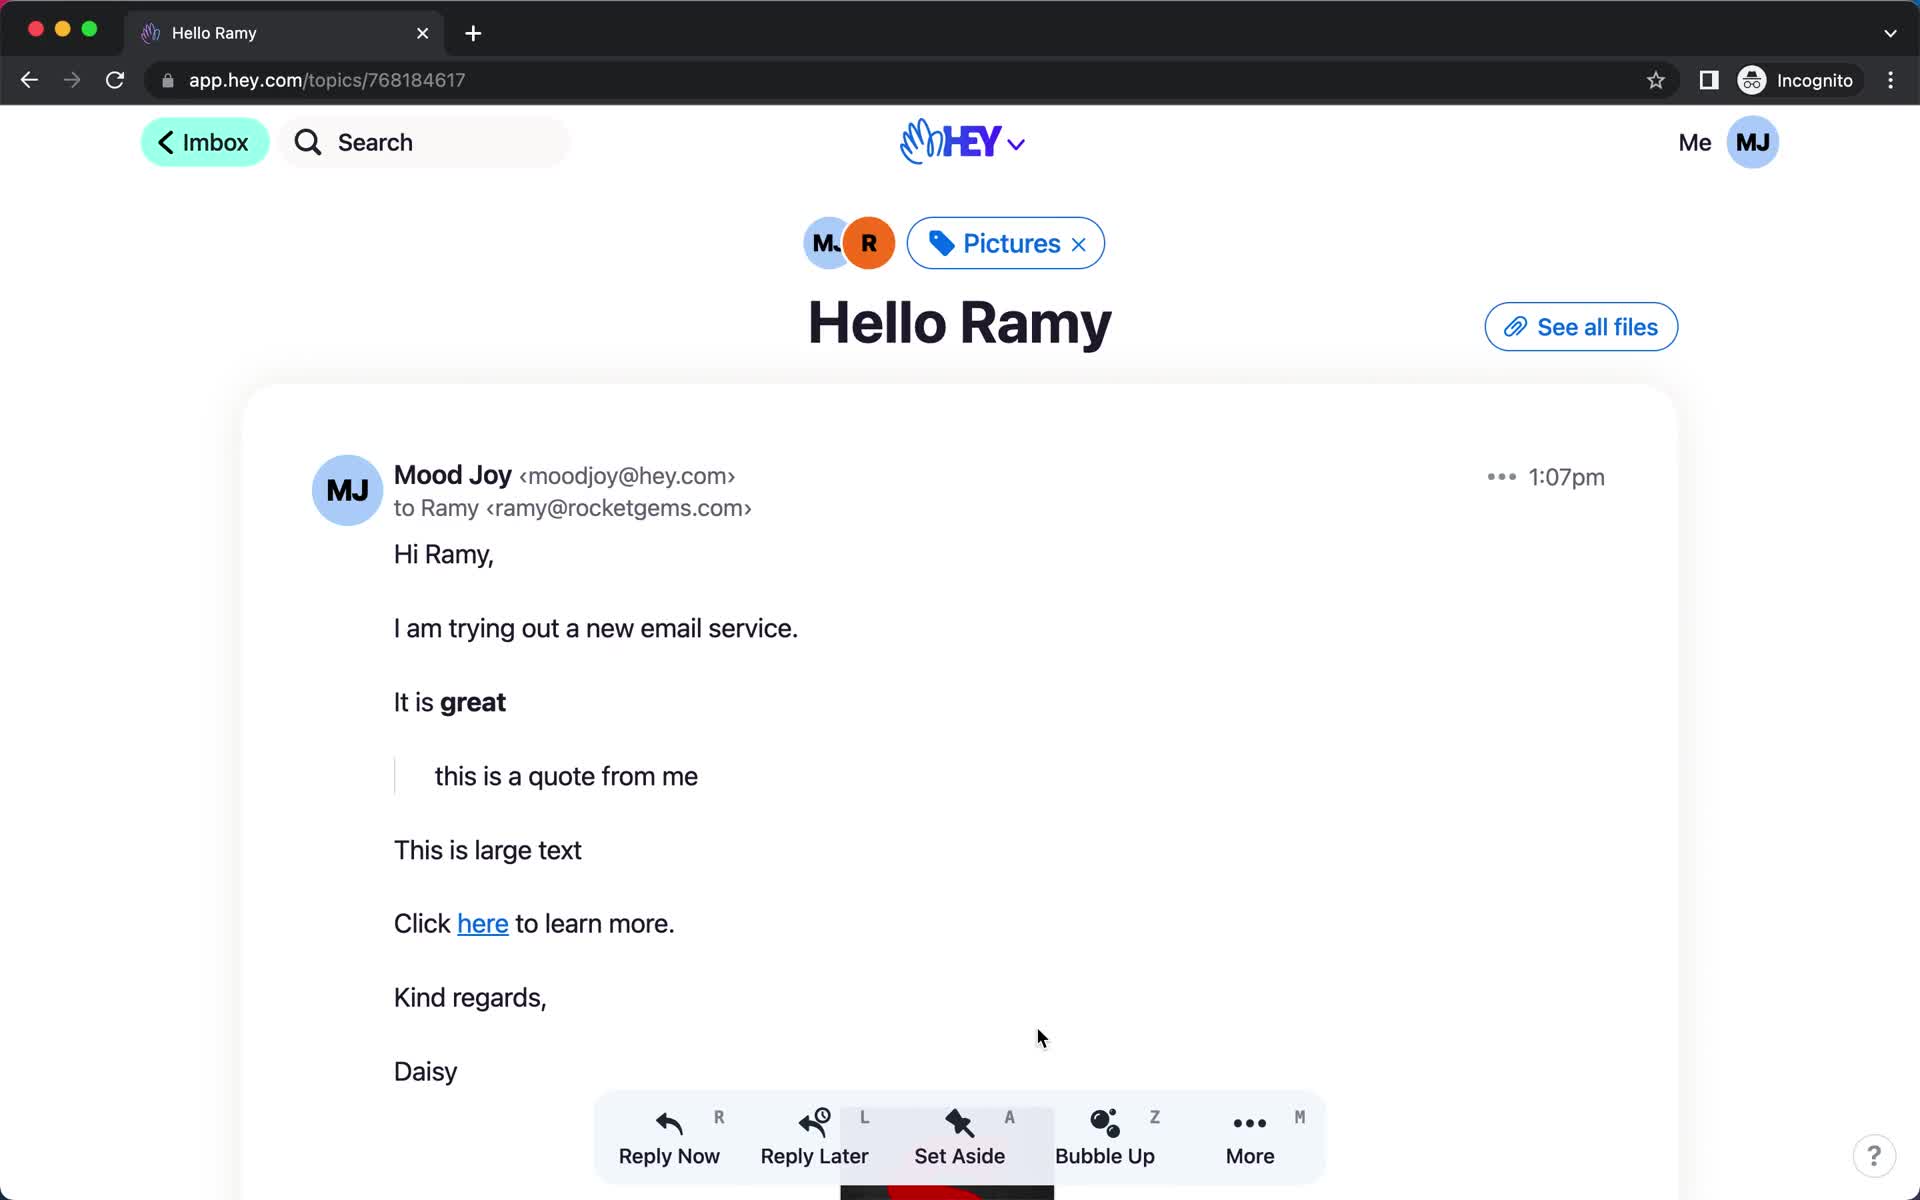1920x1200 pixels.
Task: Click the sender avatar MJ
Action: tap(347, 491)
